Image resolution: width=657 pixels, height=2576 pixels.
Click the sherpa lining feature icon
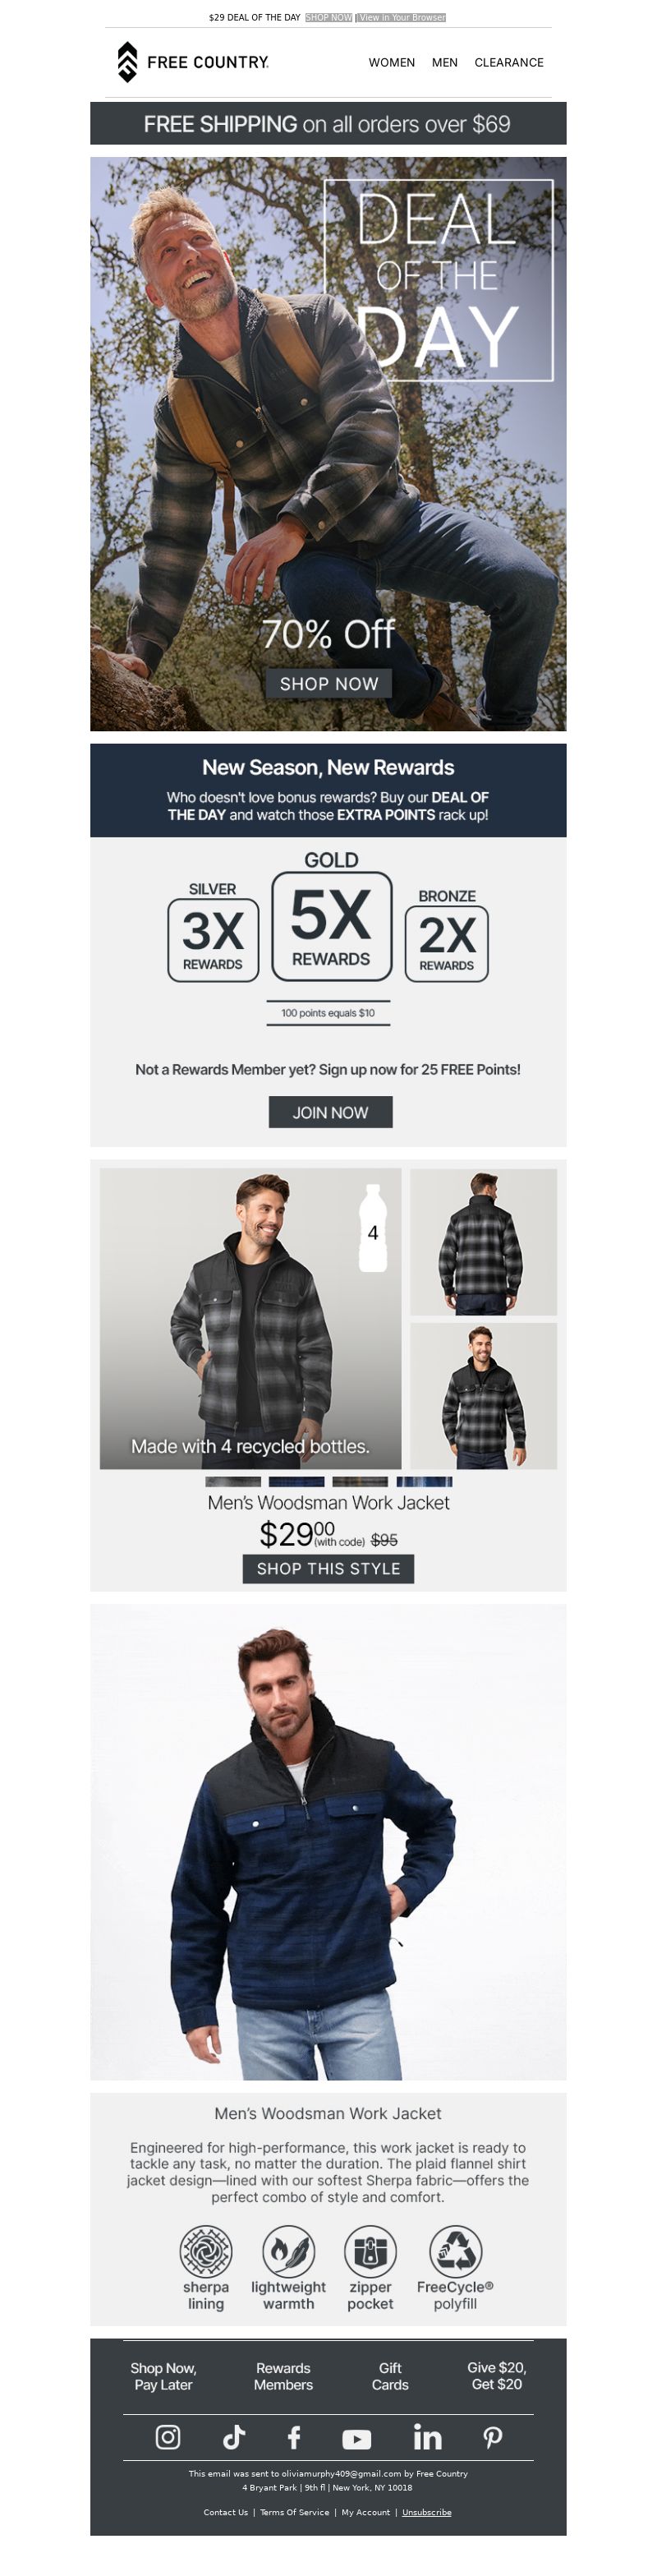coord(205,2251)
